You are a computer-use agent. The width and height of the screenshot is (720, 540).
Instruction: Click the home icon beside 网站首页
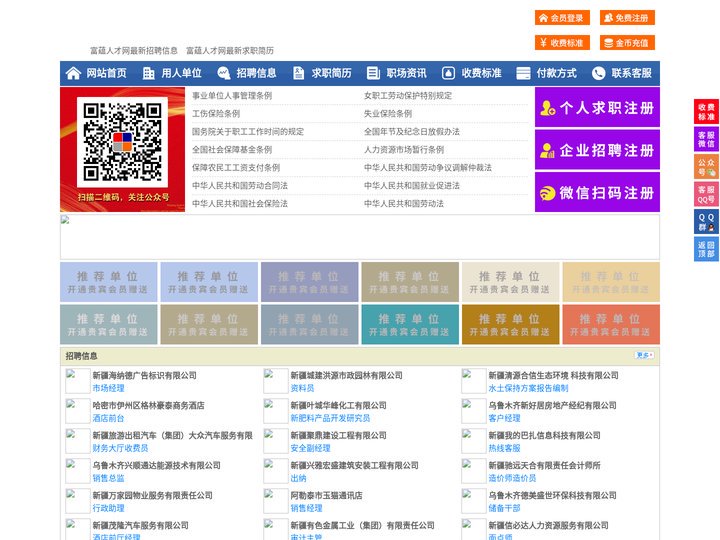pyautogui.click(x=73, y=73)
